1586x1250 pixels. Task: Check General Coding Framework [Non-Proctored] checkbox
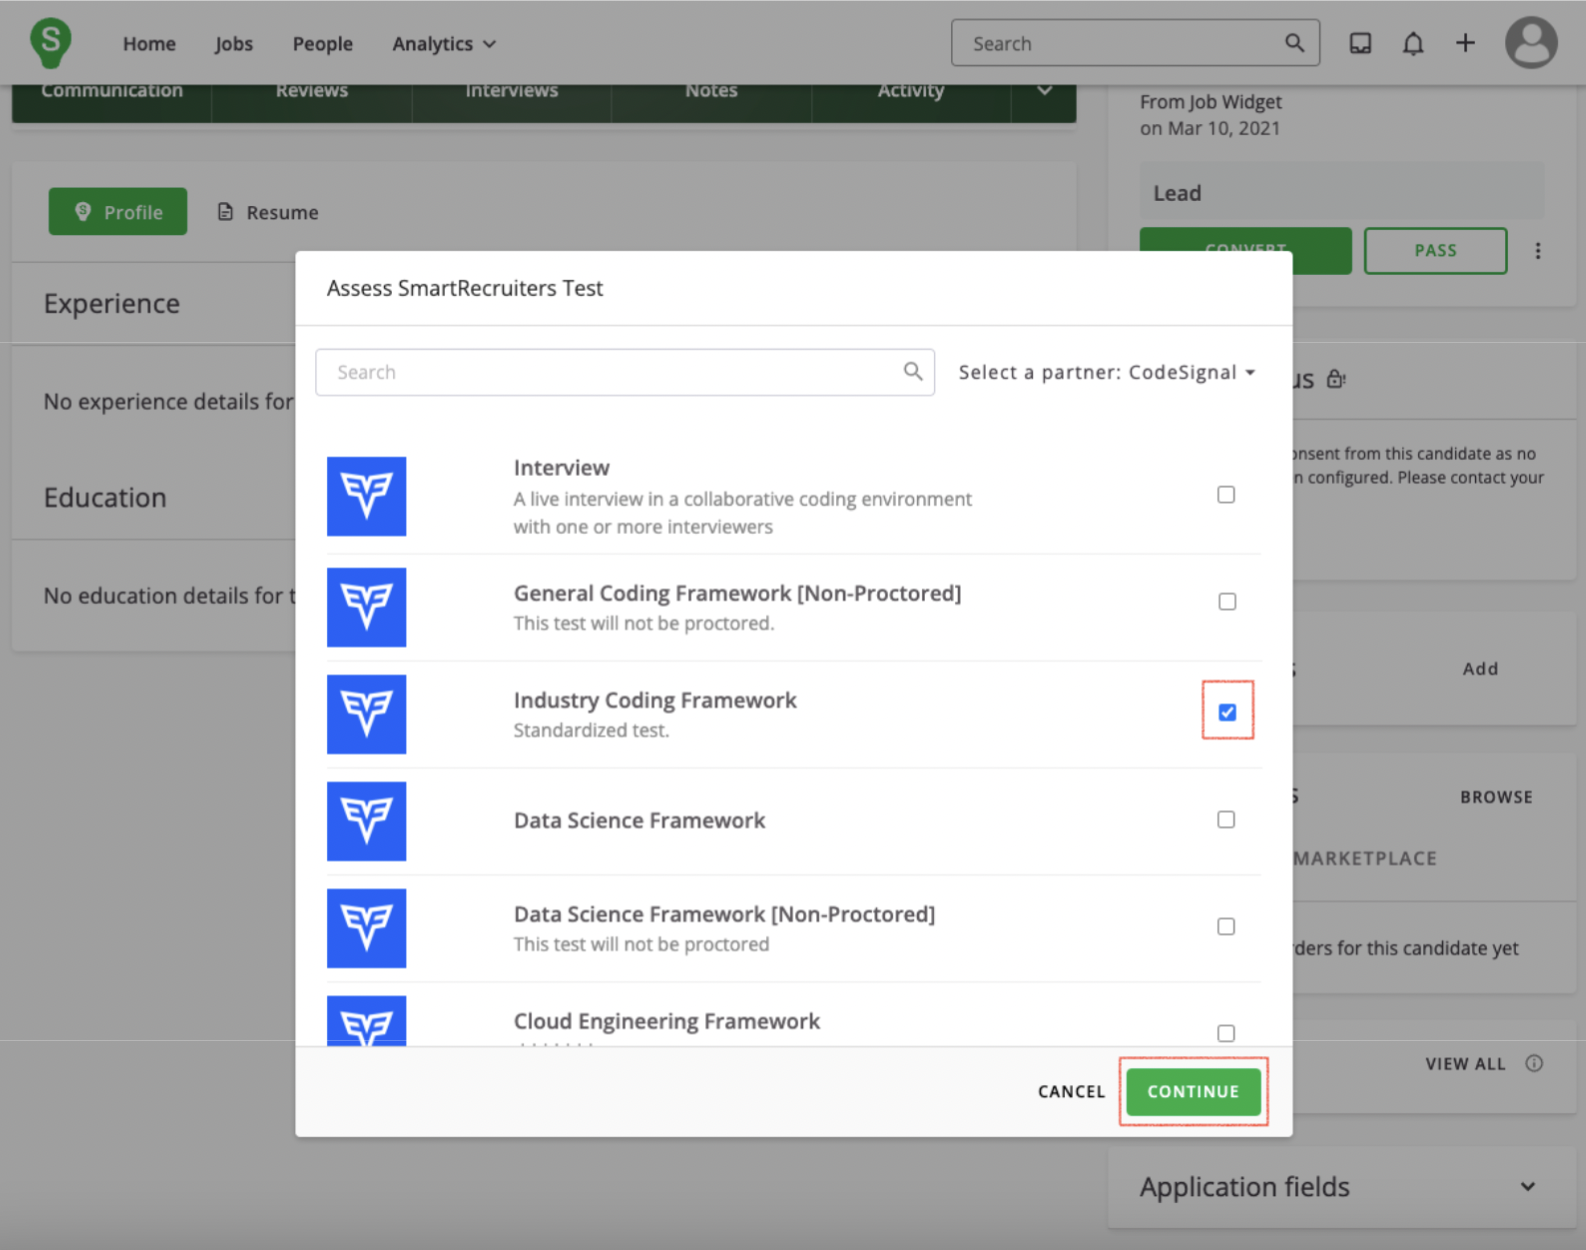[x=1227, y=602]
